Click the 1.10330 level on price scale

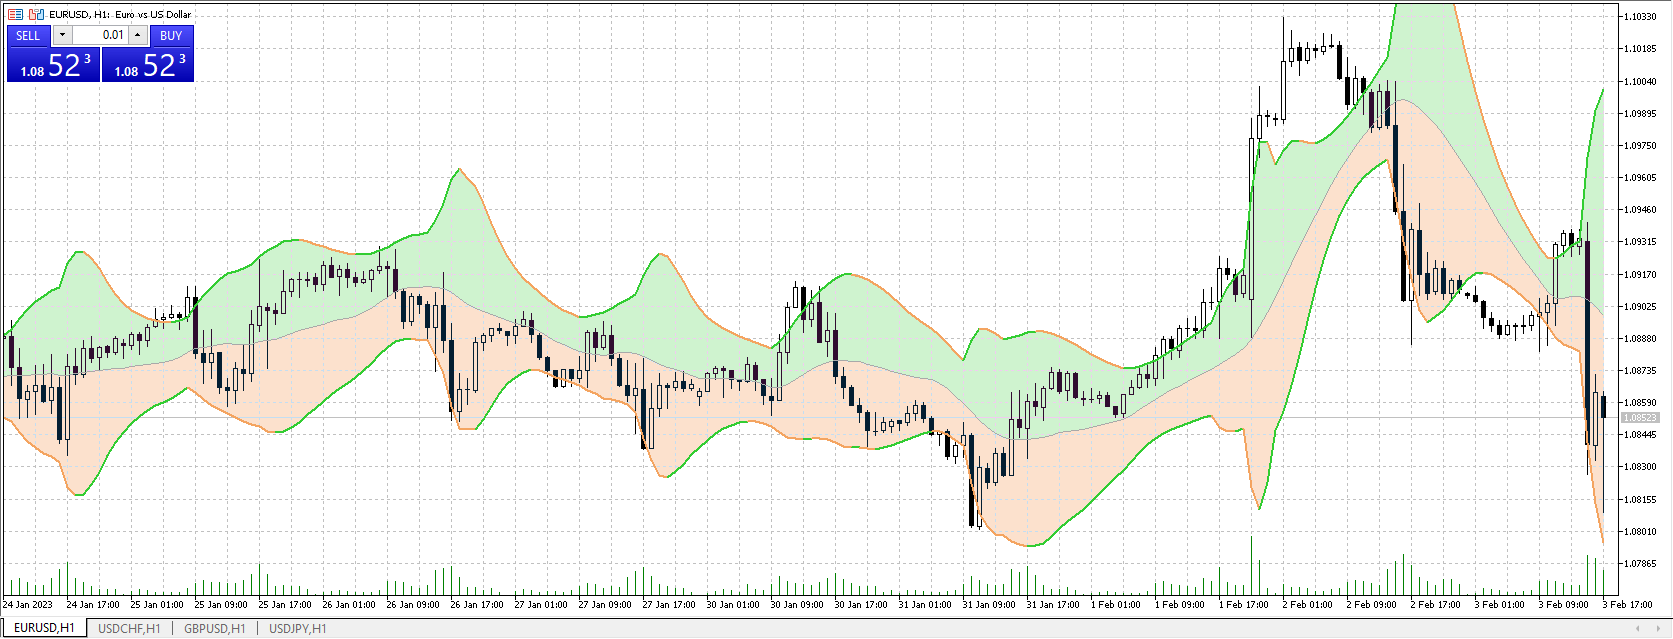click(x=1639, y=17)
